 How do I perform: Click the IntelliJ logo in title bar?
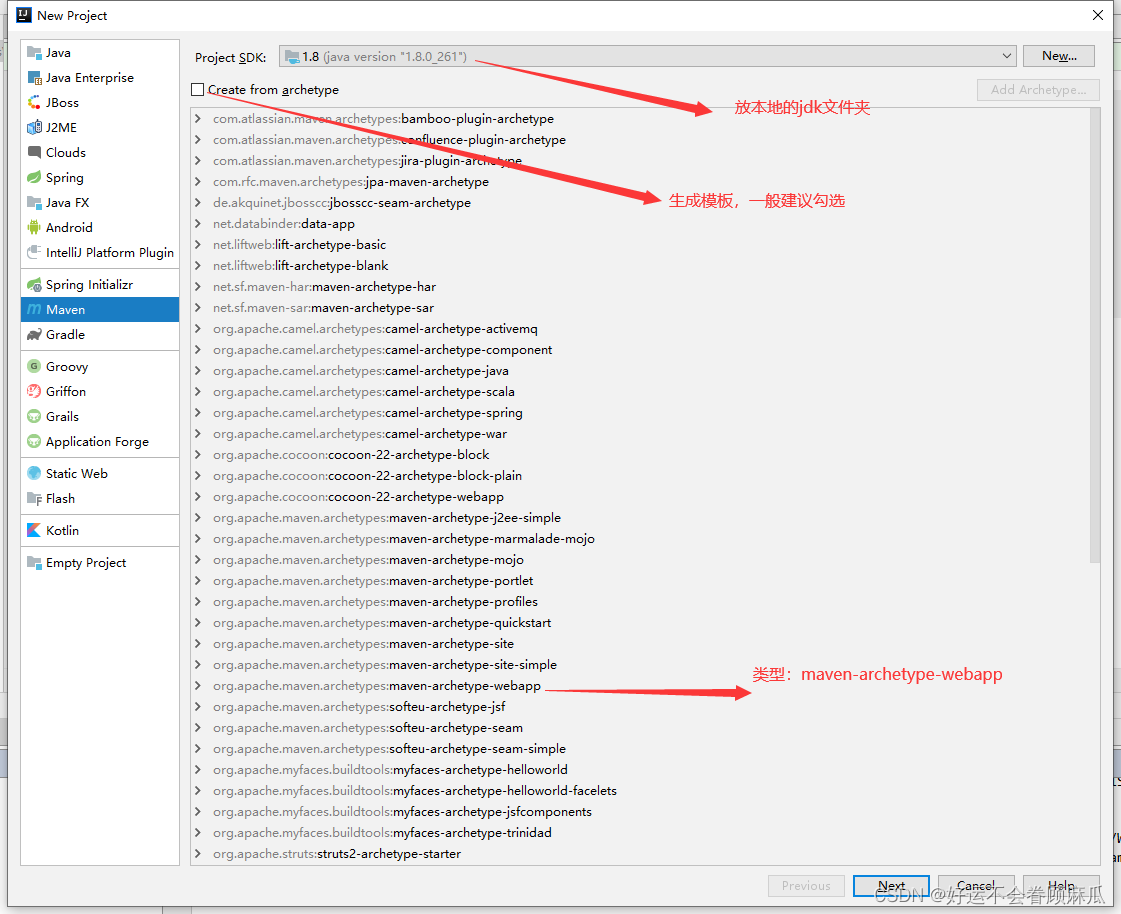(24, 15)
